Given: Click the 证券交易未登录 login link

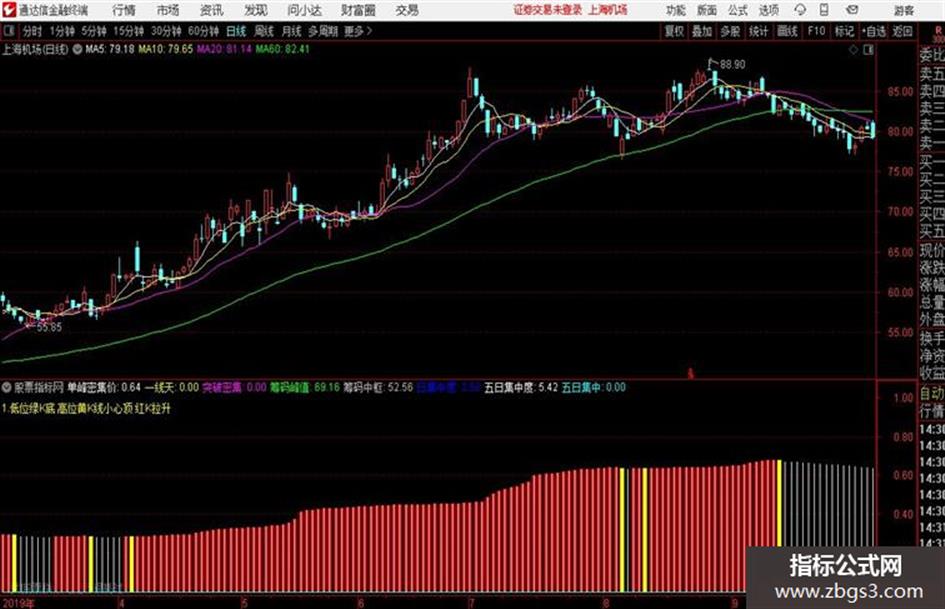Looking at the screenshot, I should pyautogui.click(x=548, y=10).
